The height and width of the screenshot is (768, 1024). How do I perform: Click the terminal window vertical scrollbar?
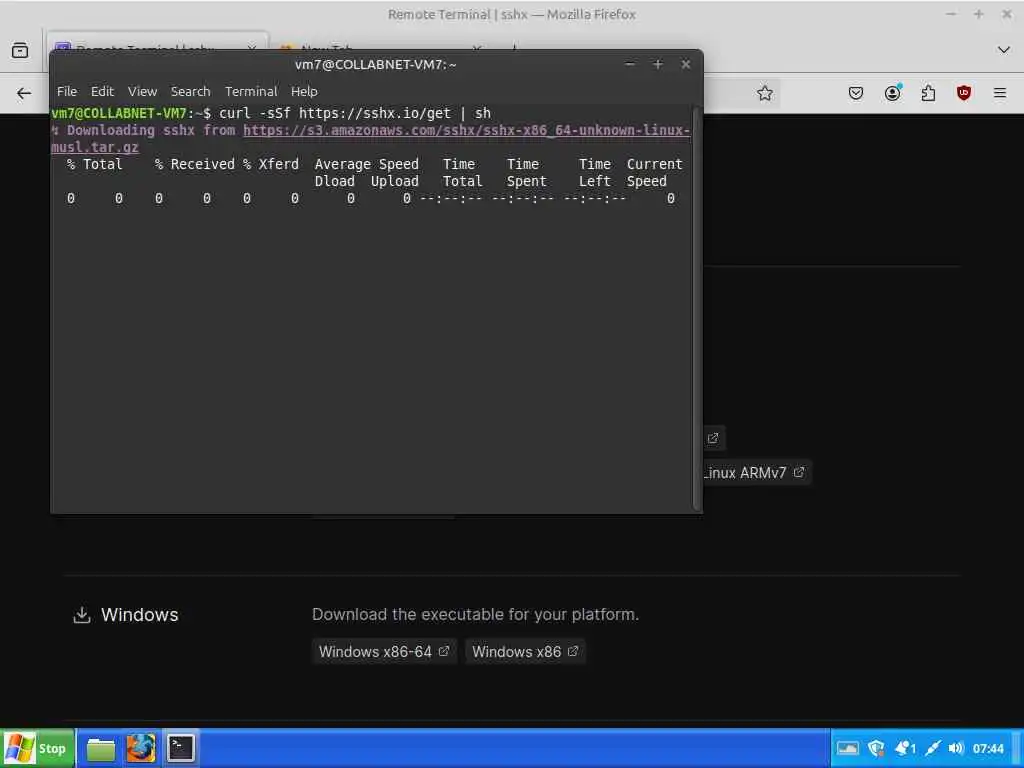[697, 308]
